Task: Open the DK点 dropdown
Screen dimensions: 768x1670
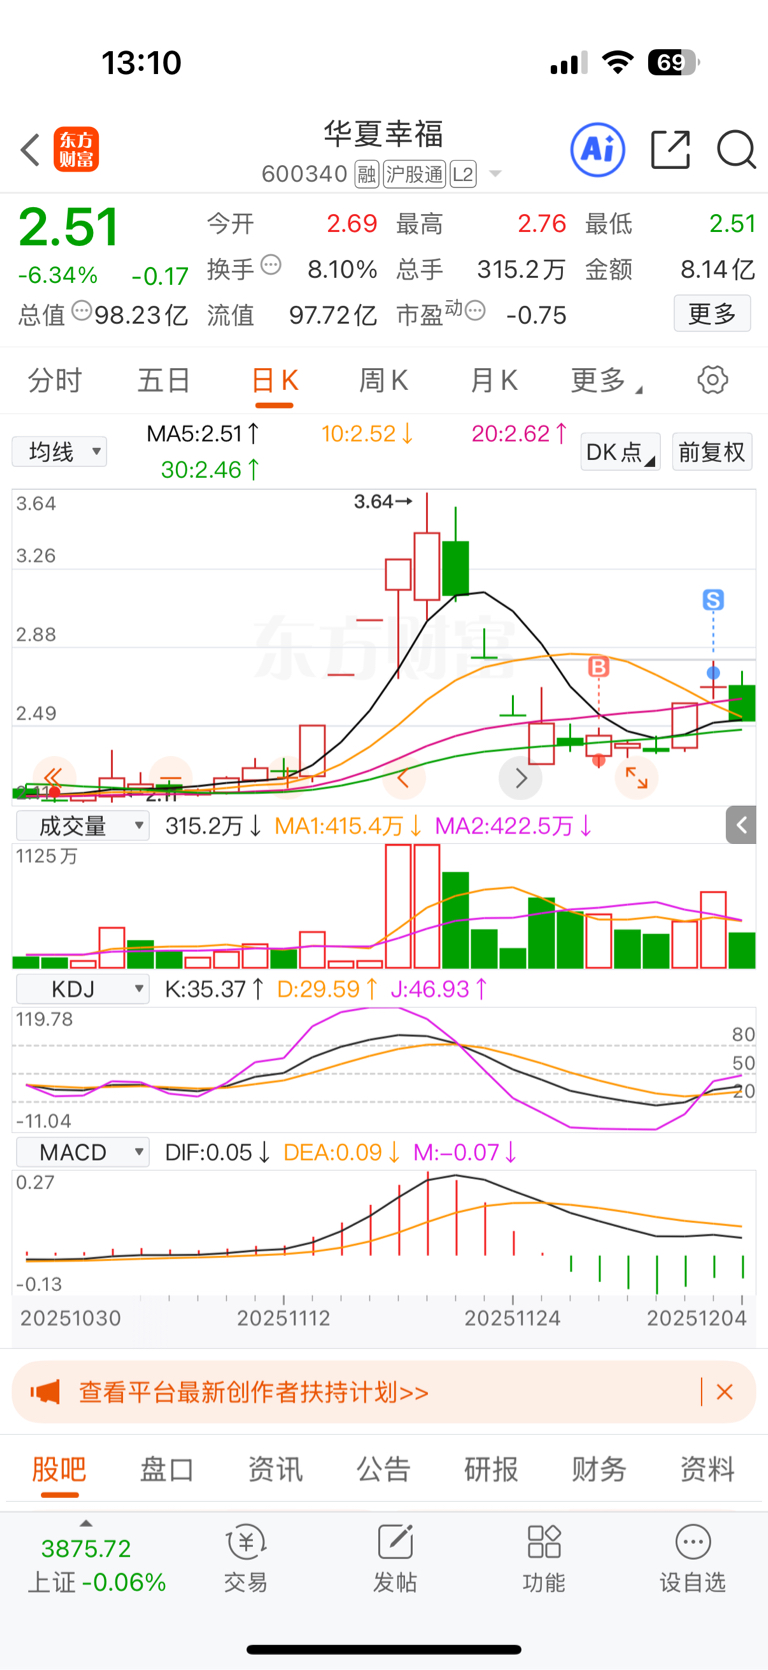Action: pos(620,452)
